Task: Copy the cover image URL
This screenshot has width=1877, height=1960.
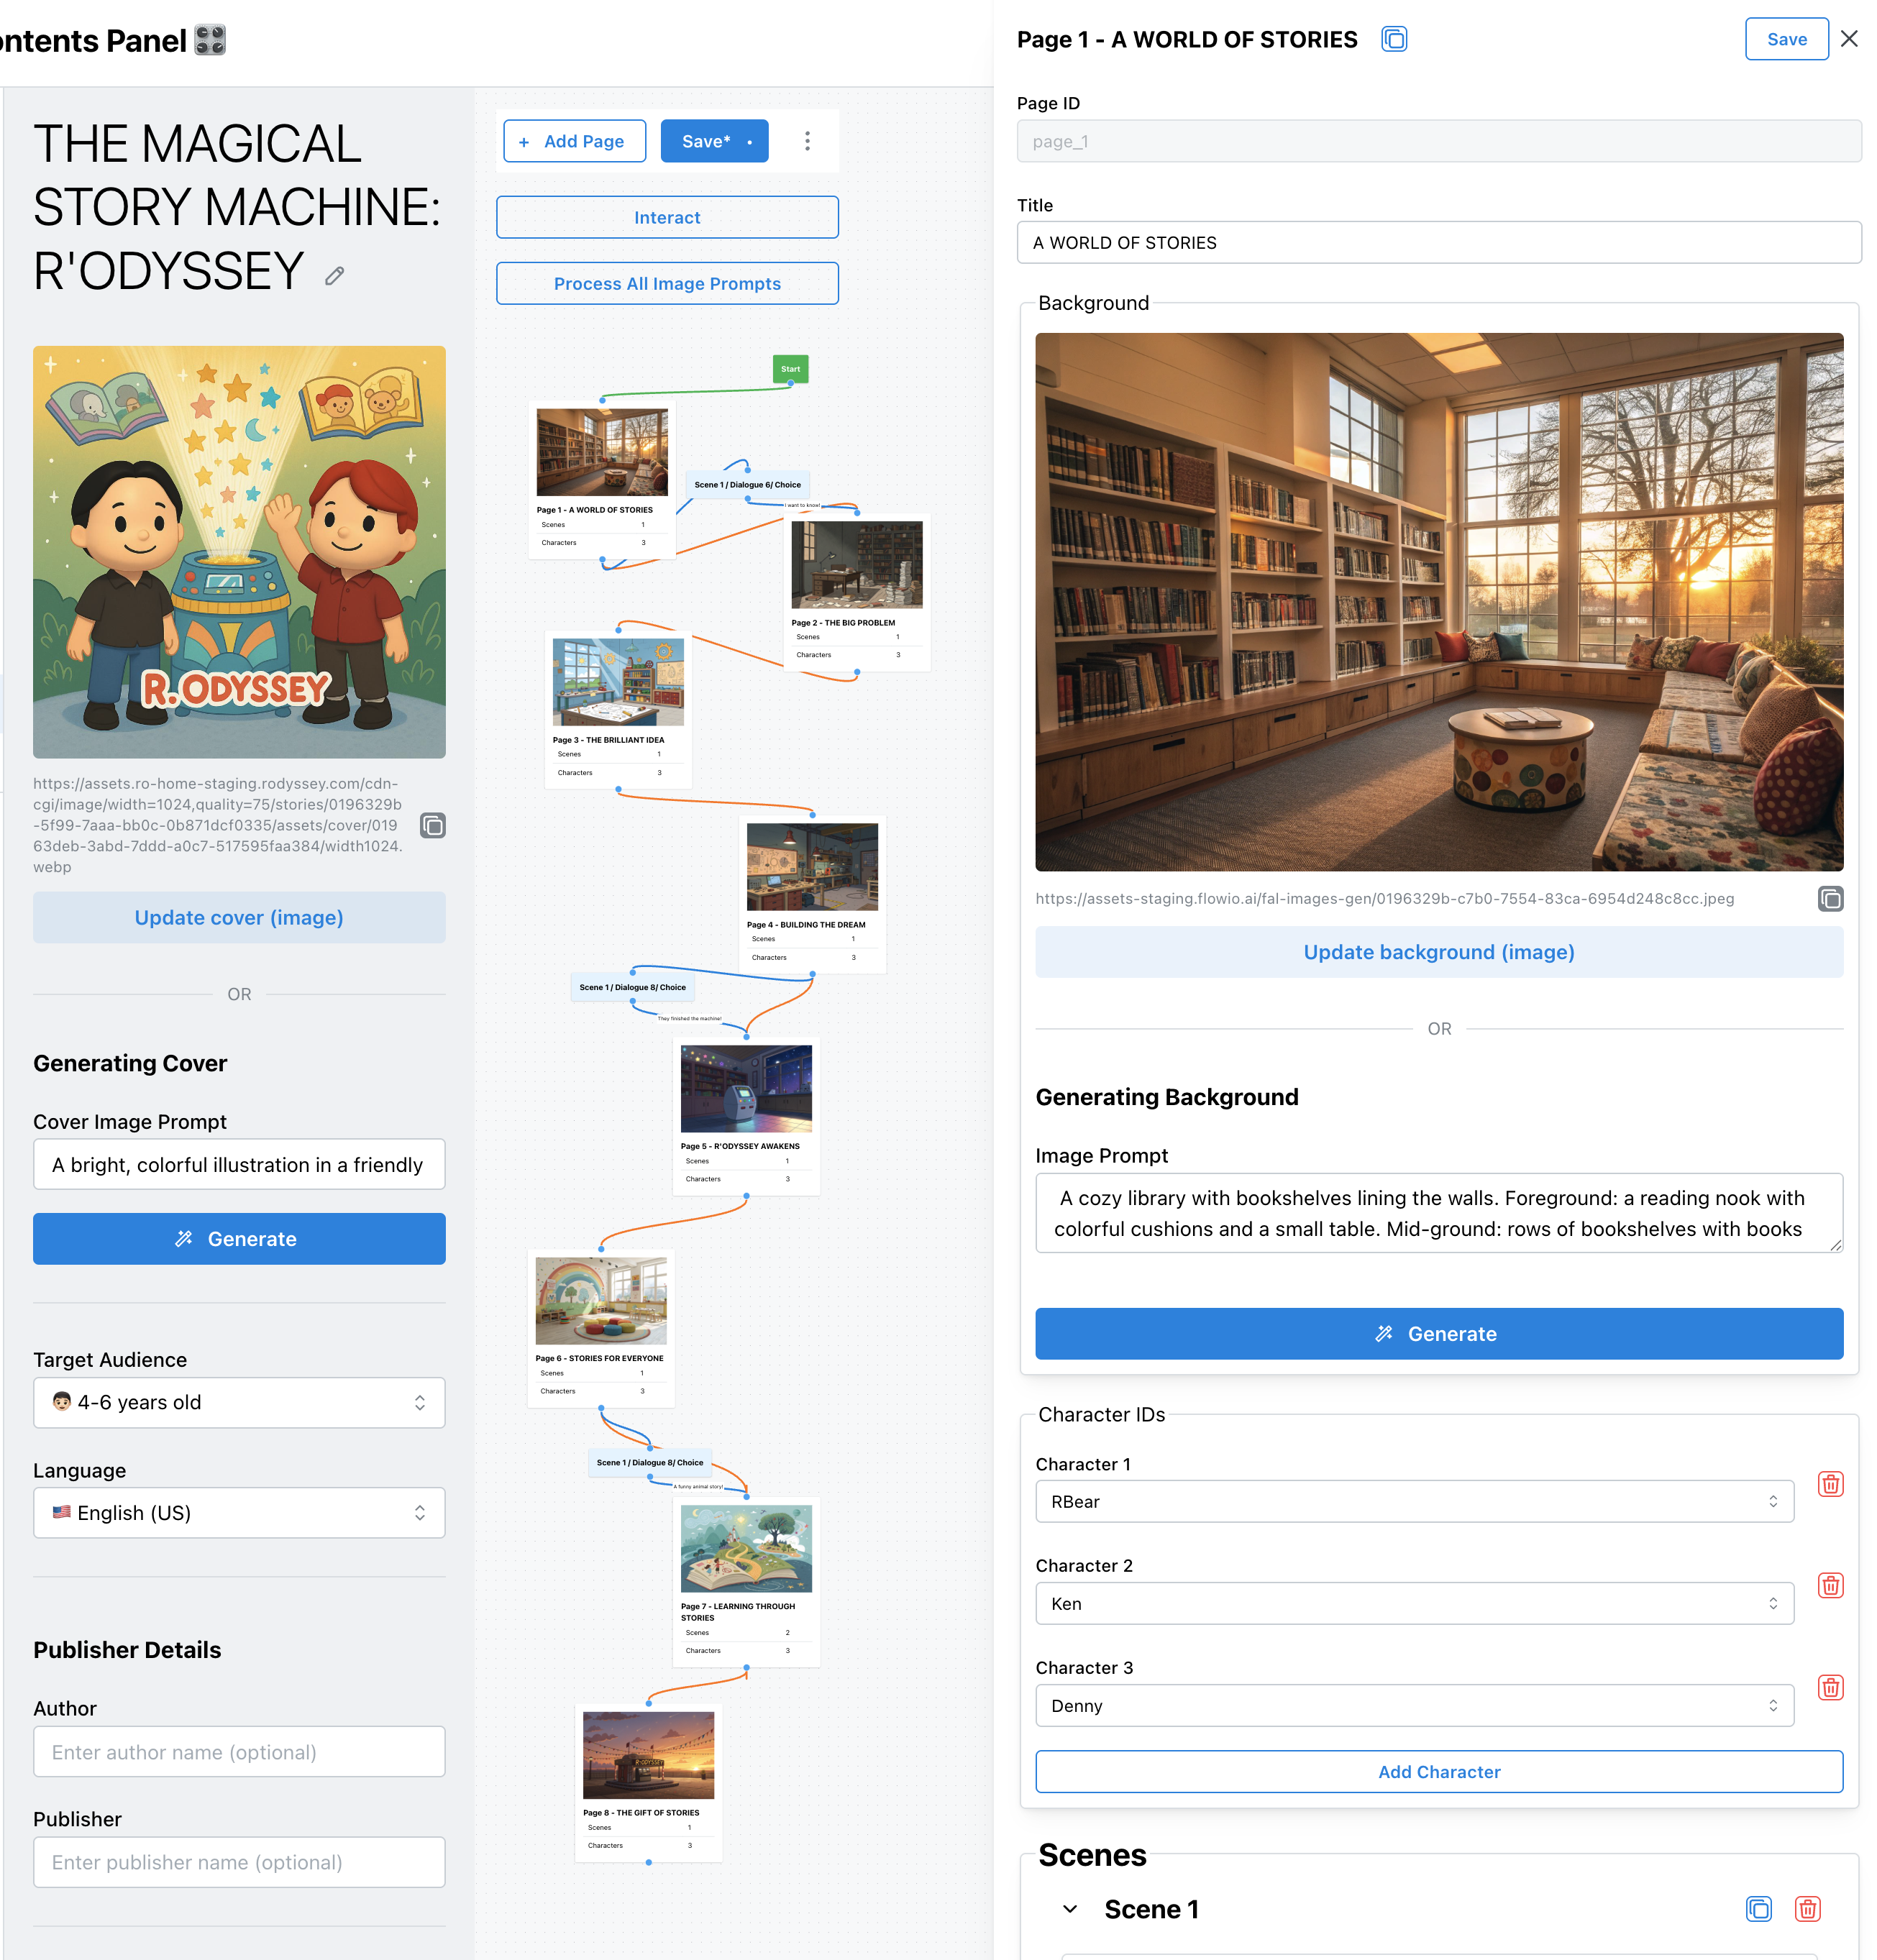Action: click(x=432, y=825)
